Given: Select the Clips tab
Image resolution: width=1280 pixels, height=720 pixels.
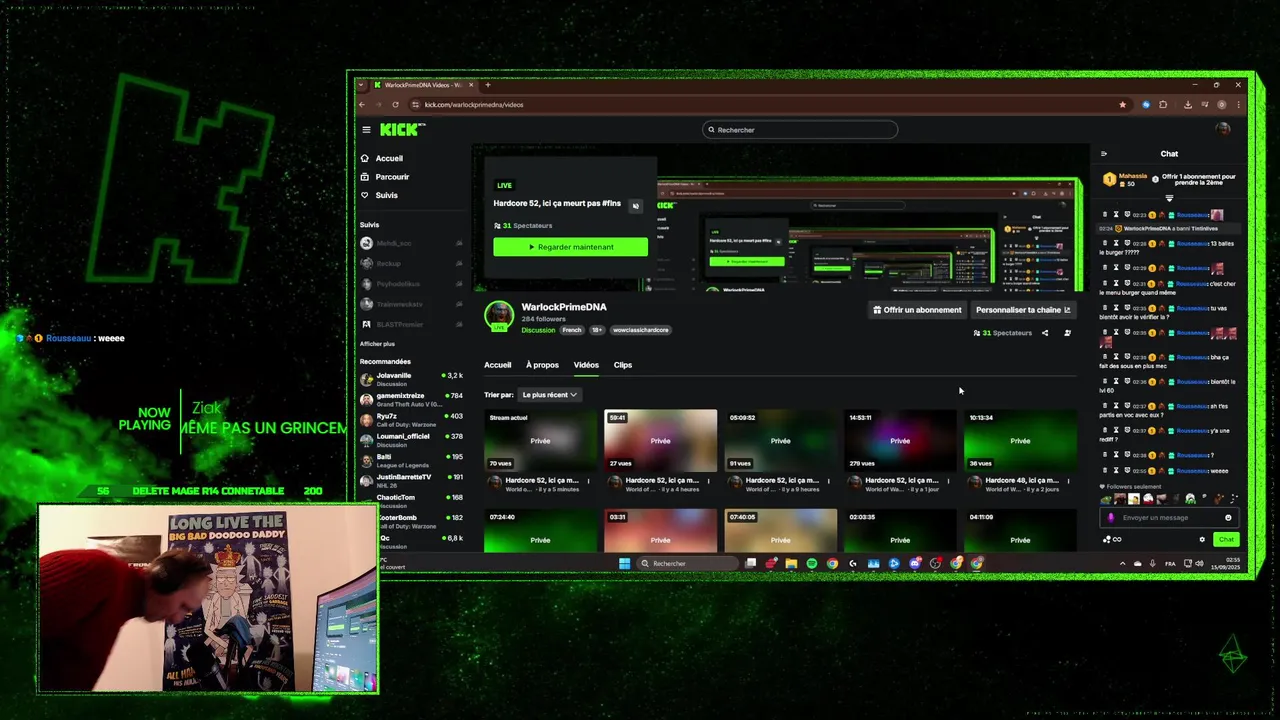Looking at the screenshot, I should [622, 365].
